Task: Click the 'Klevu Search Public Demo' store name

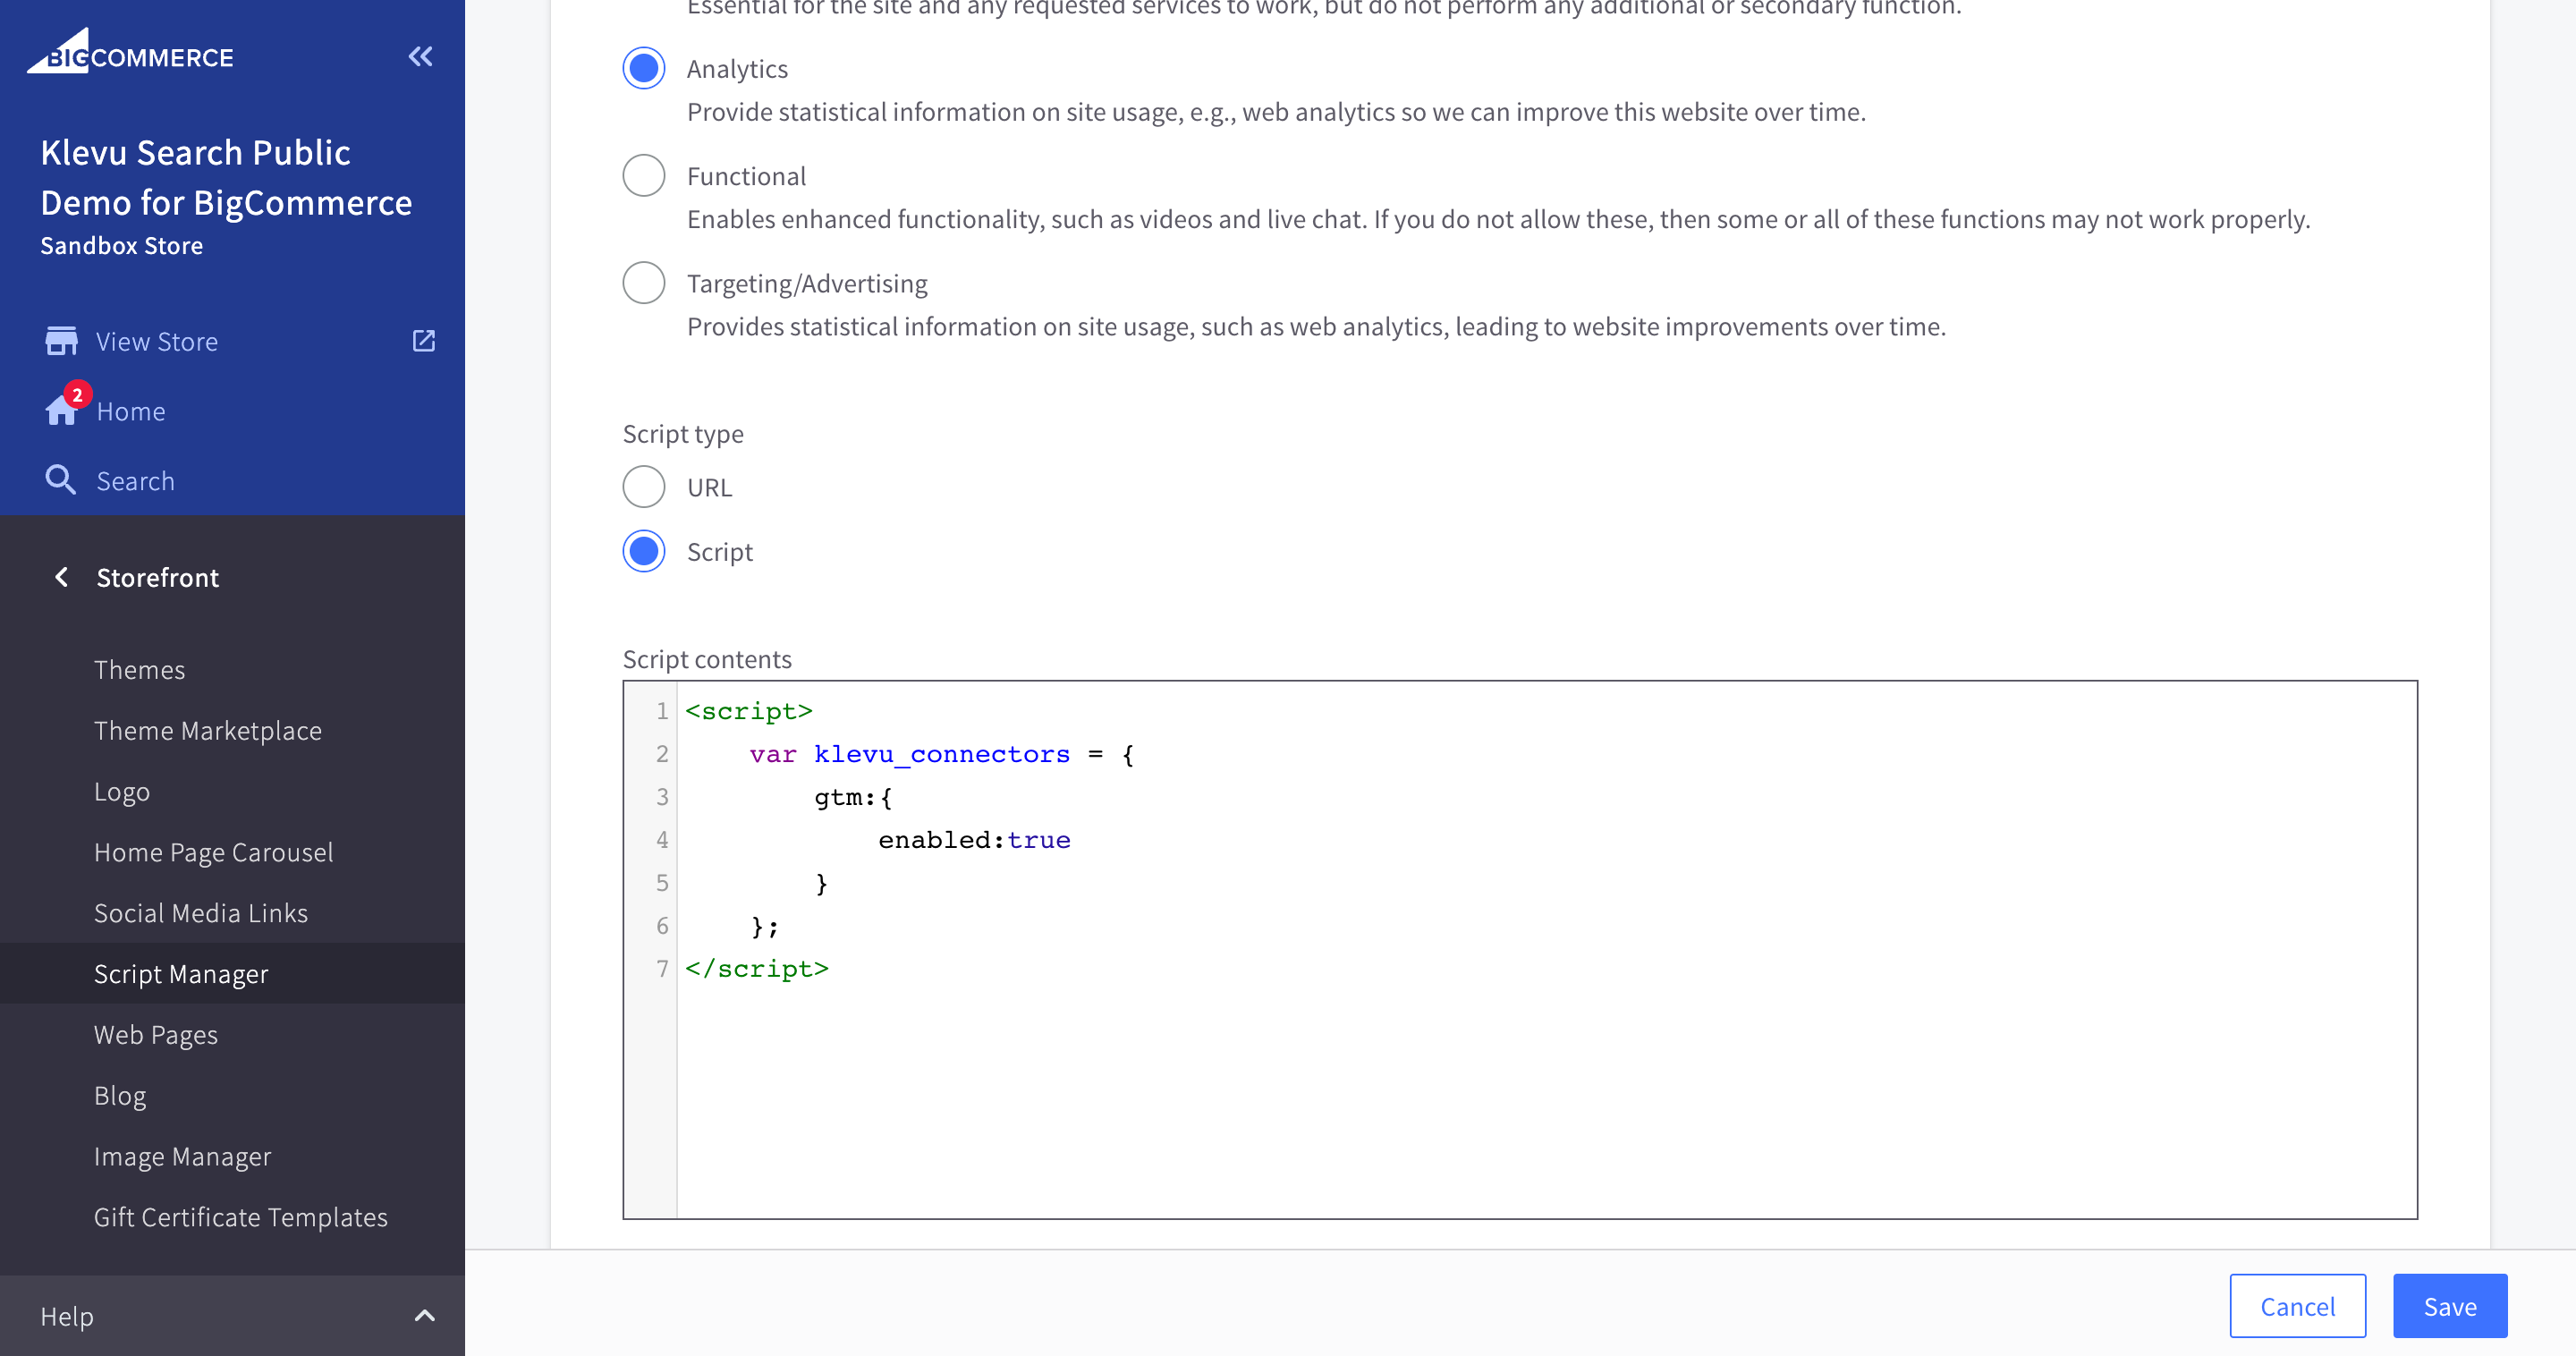Action: (x=226, y=177)
